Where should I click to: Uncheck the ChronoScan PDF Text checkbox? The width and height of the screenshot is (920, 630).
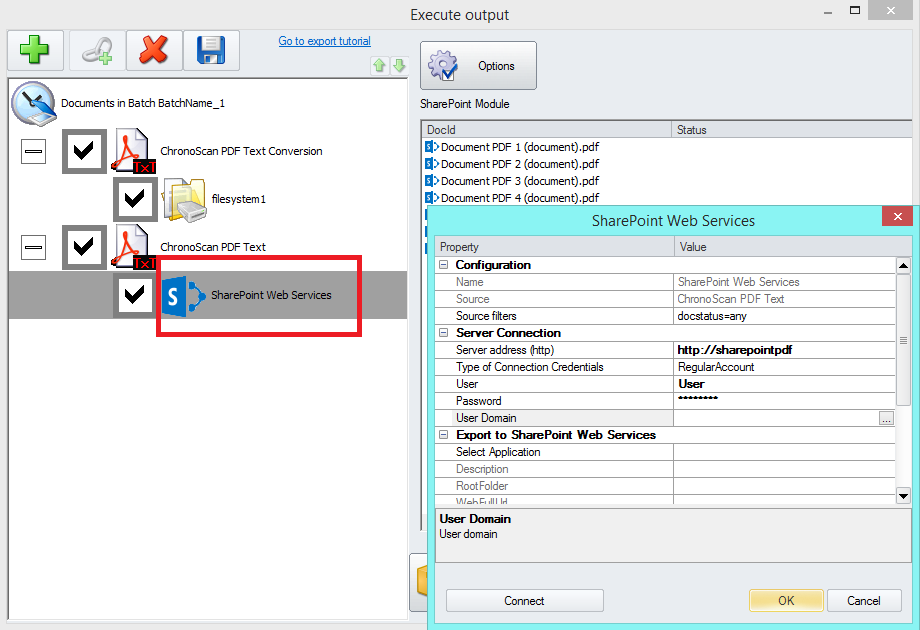[84, 247]
